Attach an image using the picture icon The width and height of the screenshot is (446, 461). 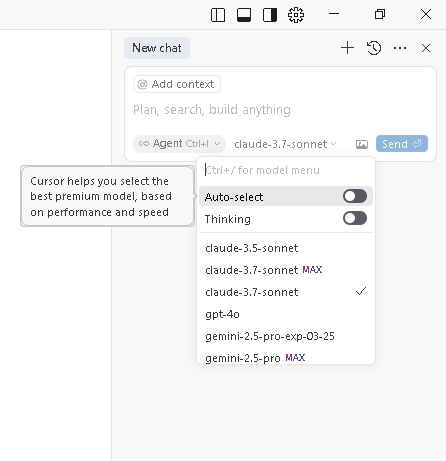point(362,144)
